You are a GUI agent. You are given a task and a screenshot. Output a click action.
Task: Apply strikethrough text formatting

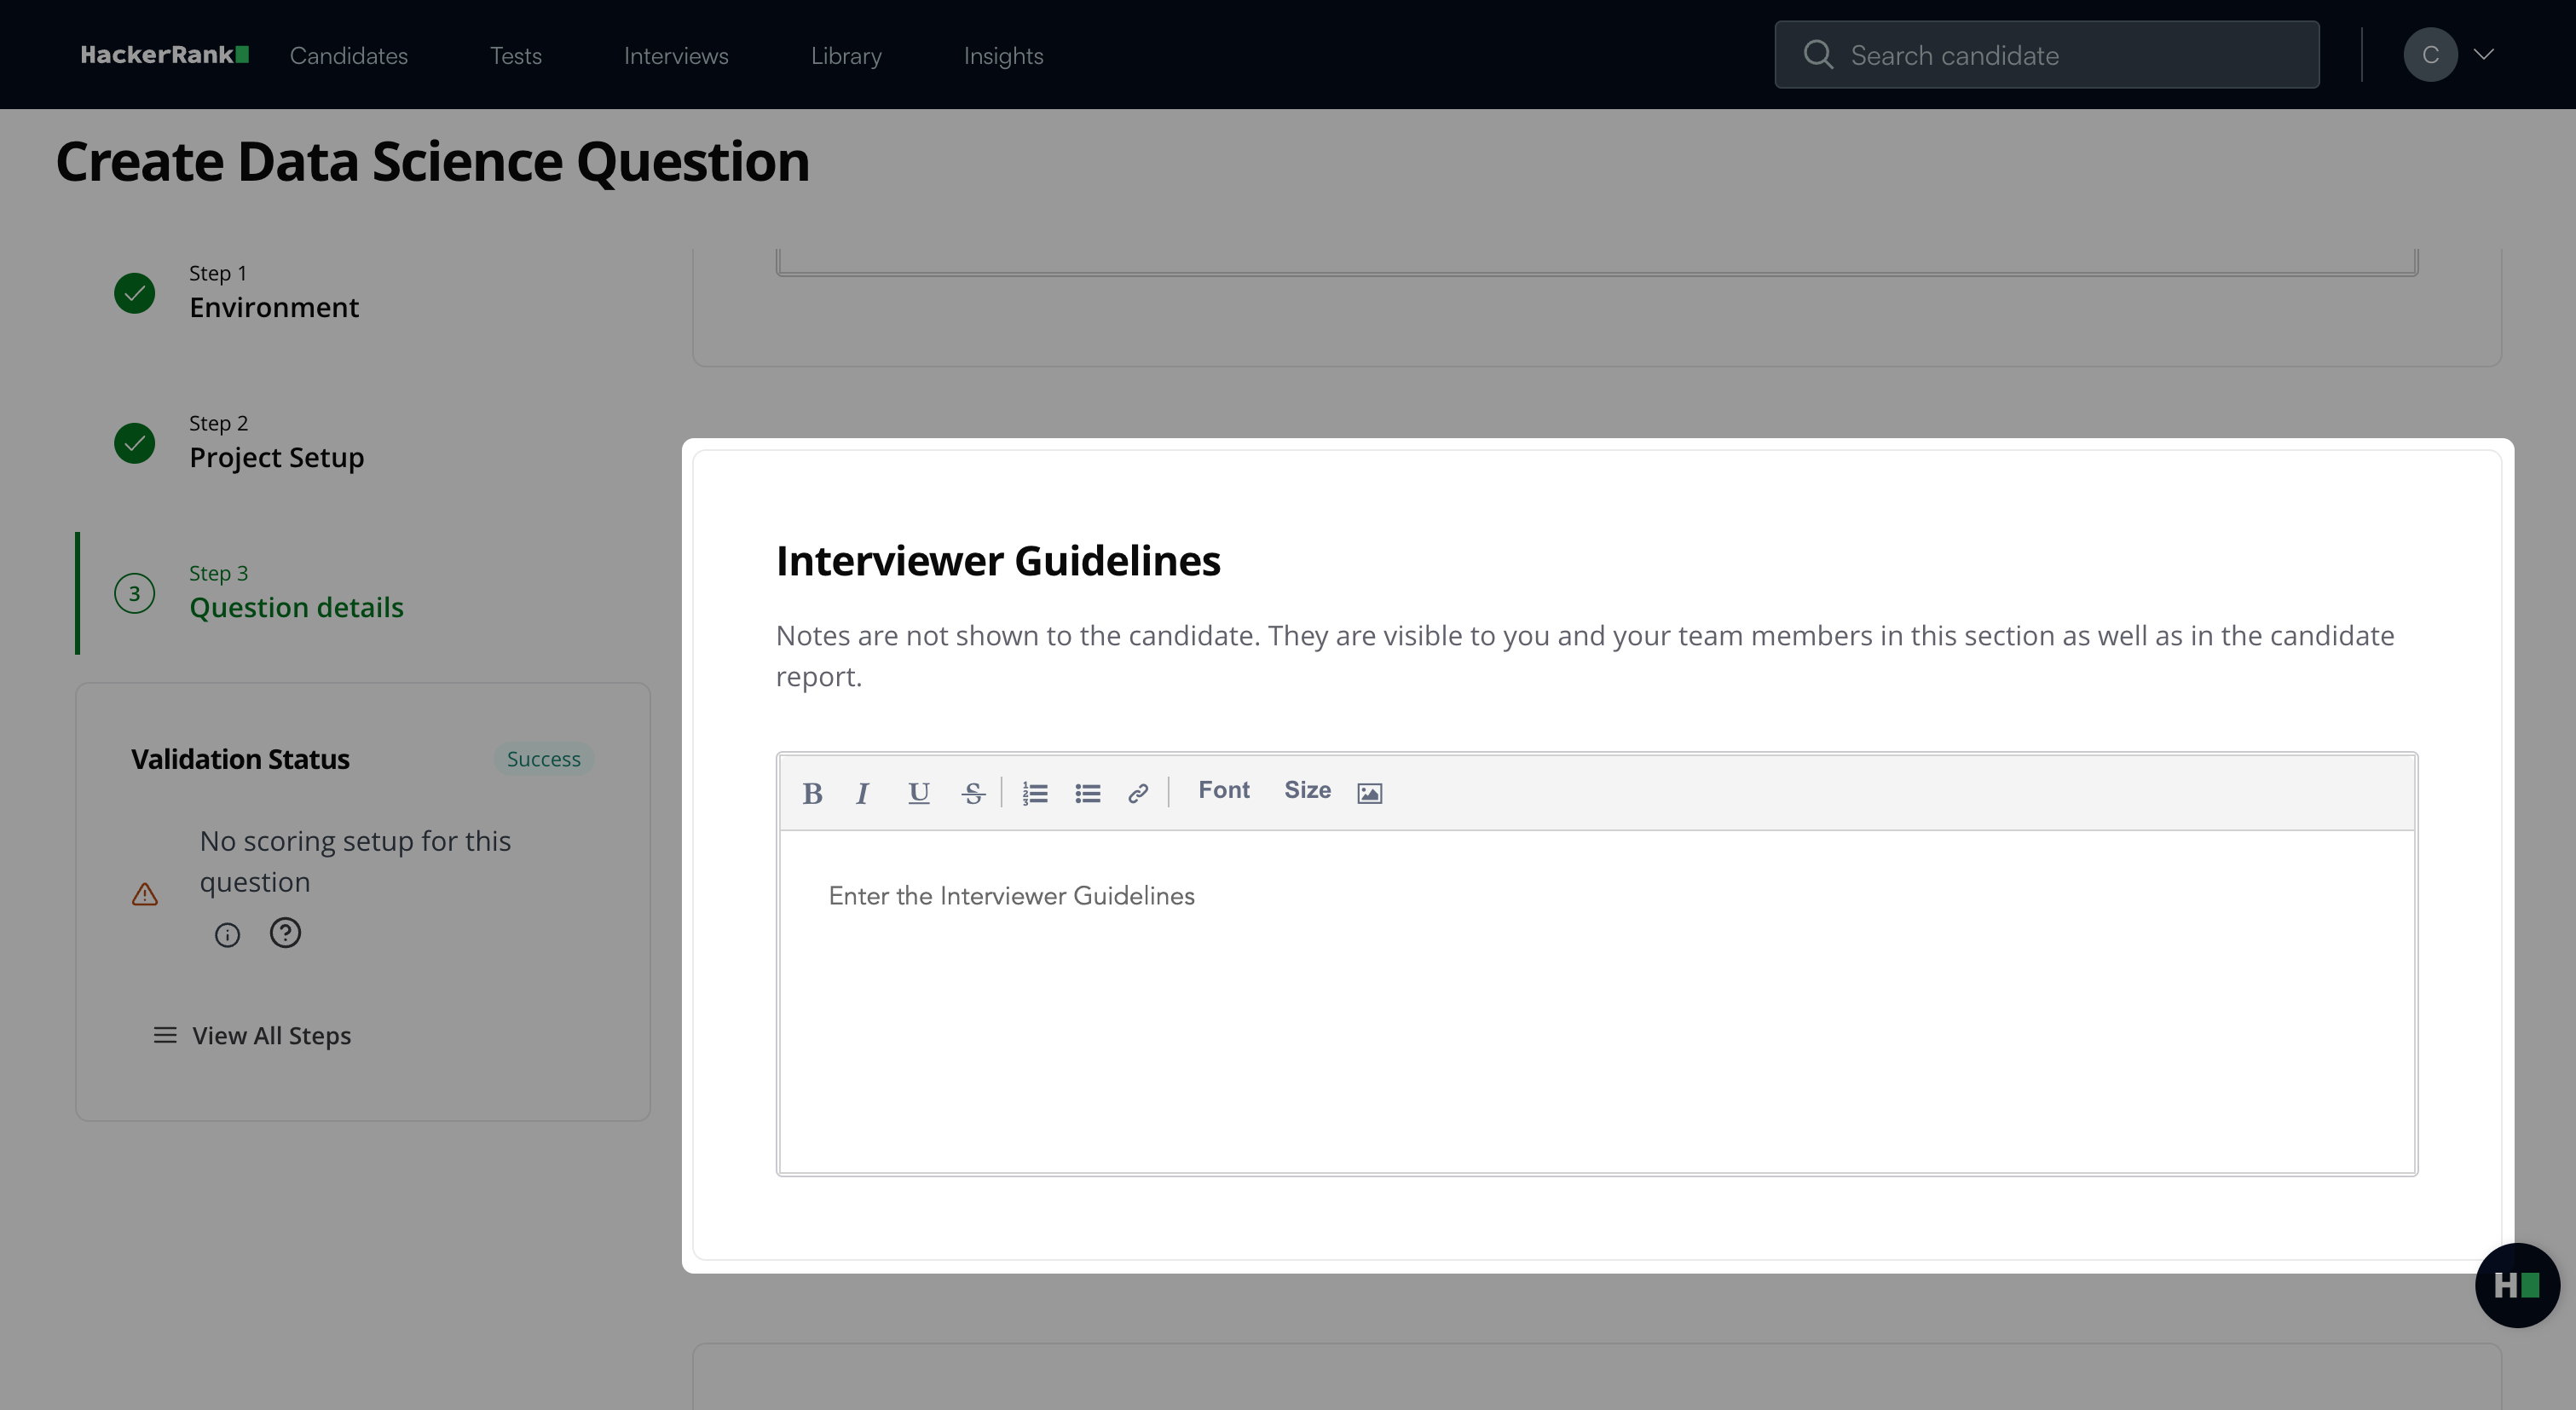pyautogui.click(x=973, y=793)
